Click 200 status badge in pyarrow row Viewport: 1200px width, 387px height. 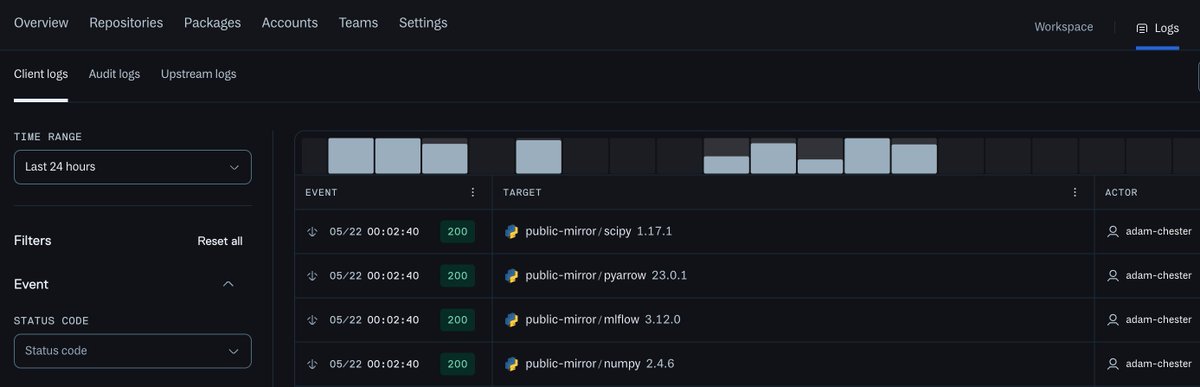(457, 276)
